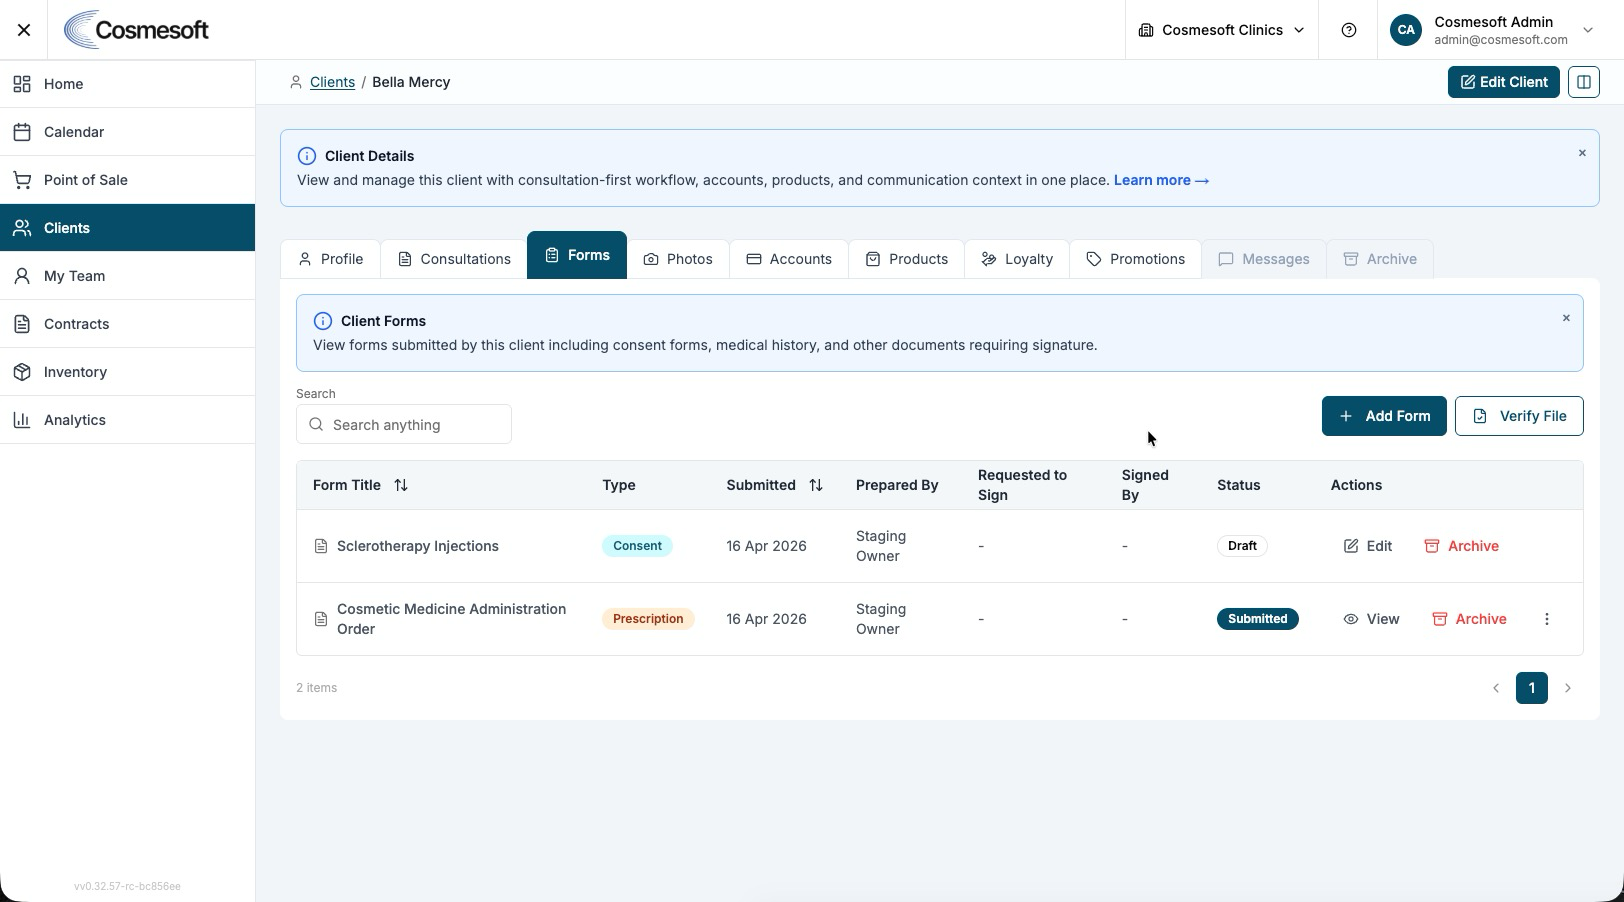The height and width of the screenshot is (902, 1624).
Task: Switch to the Profile tab
Action: [x=330, y=259]
